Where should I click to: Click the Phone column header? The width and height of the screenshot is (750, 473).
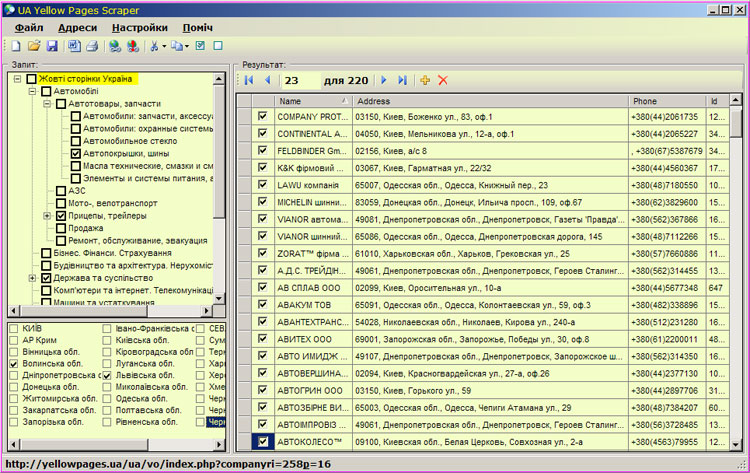(x=666, y=101)
